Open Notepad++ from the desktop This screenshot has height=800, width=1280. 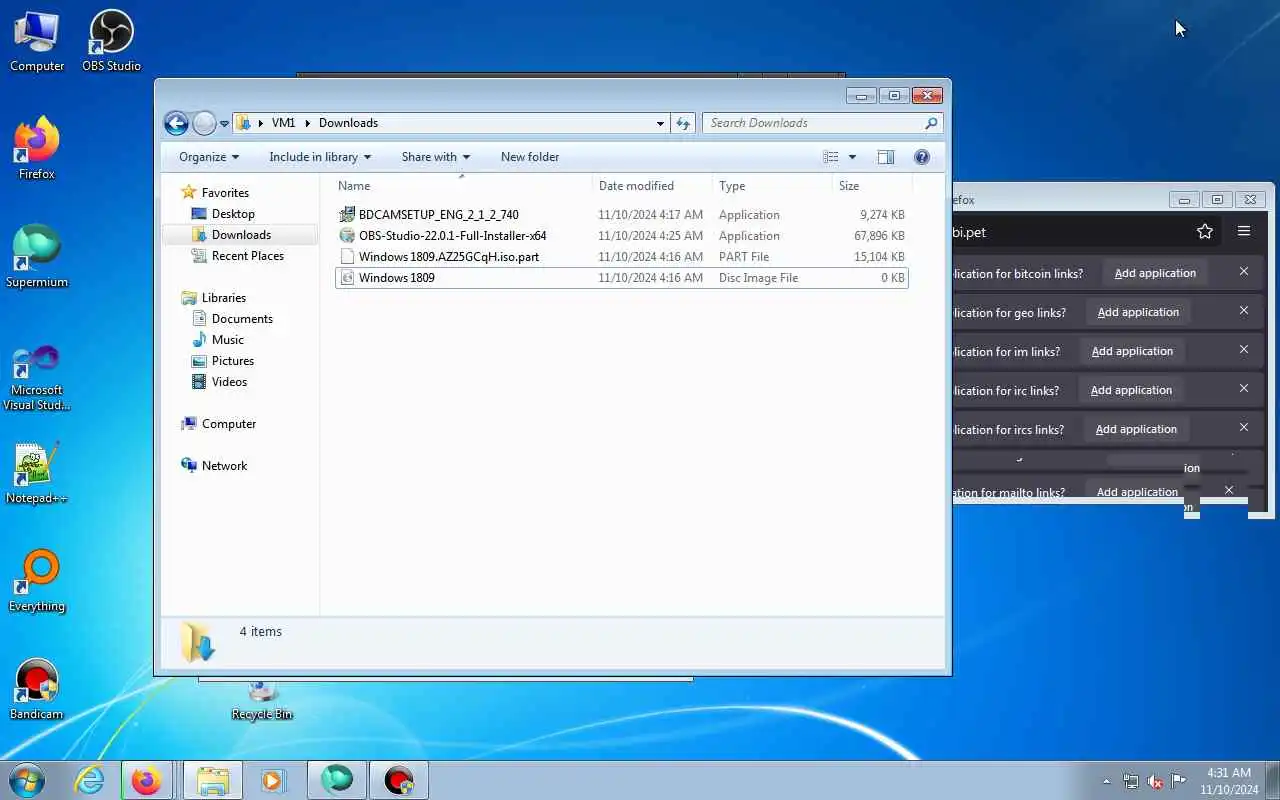point(37,473)
